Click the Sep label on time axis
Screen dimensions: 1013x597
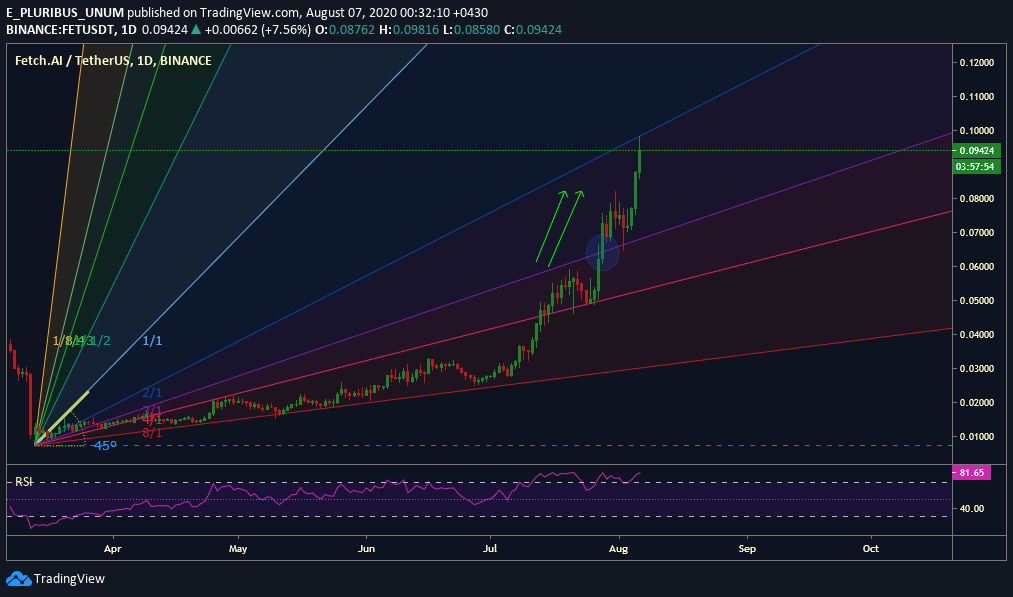click(747, 549)
